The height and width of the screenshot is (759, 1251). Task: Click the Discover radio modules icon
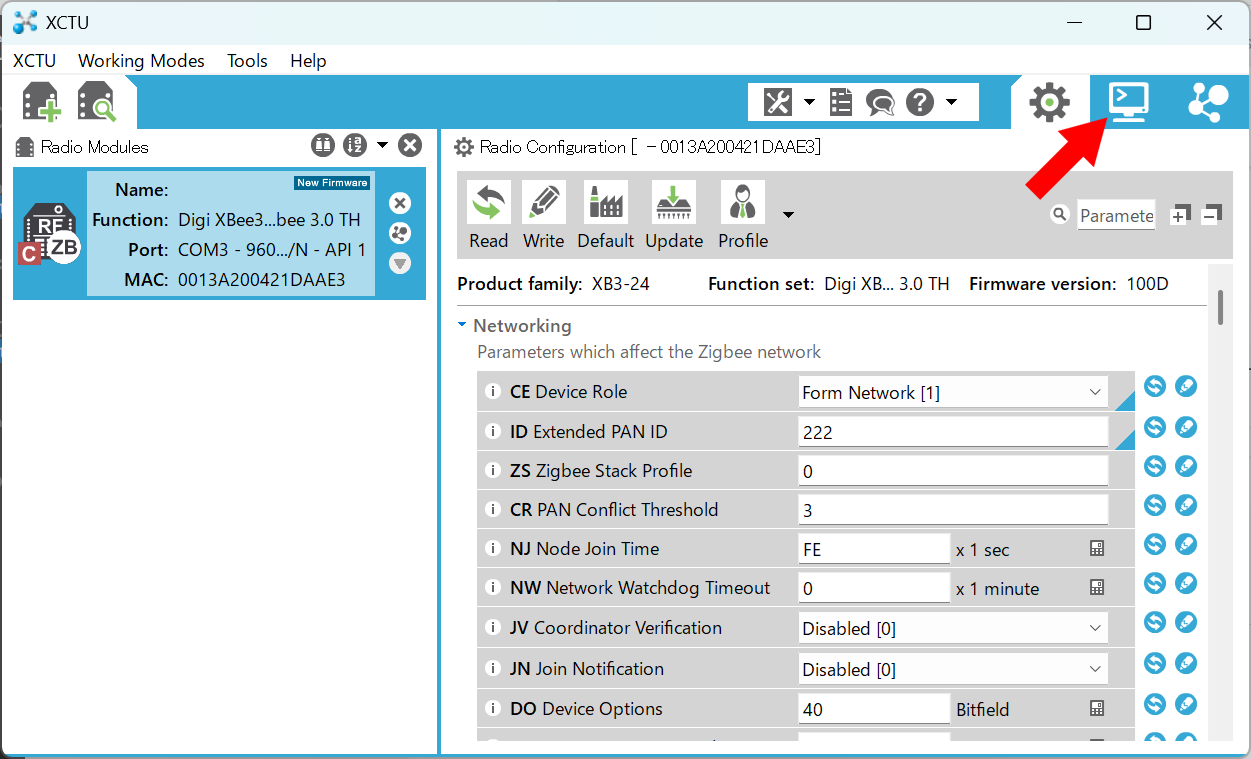(97, 102)
